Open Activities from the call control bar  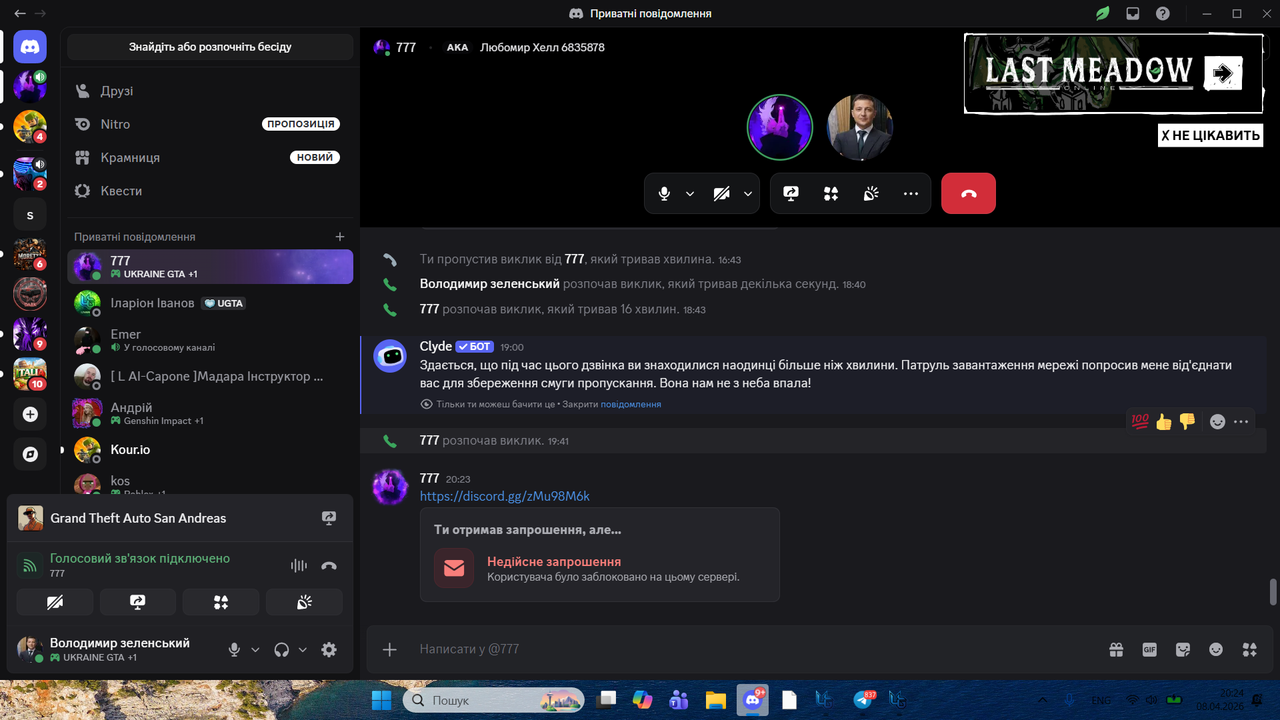click(831, 194)
